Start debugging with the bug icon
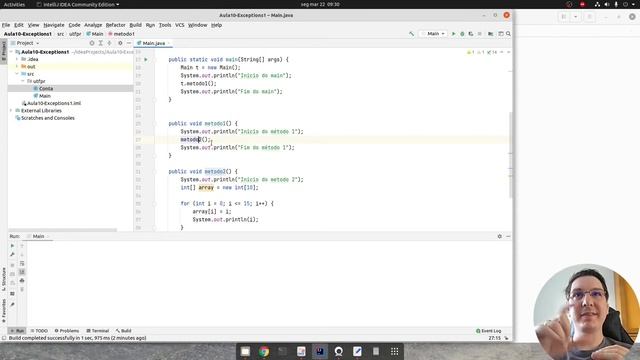640x360 pixels. [462, 34]
